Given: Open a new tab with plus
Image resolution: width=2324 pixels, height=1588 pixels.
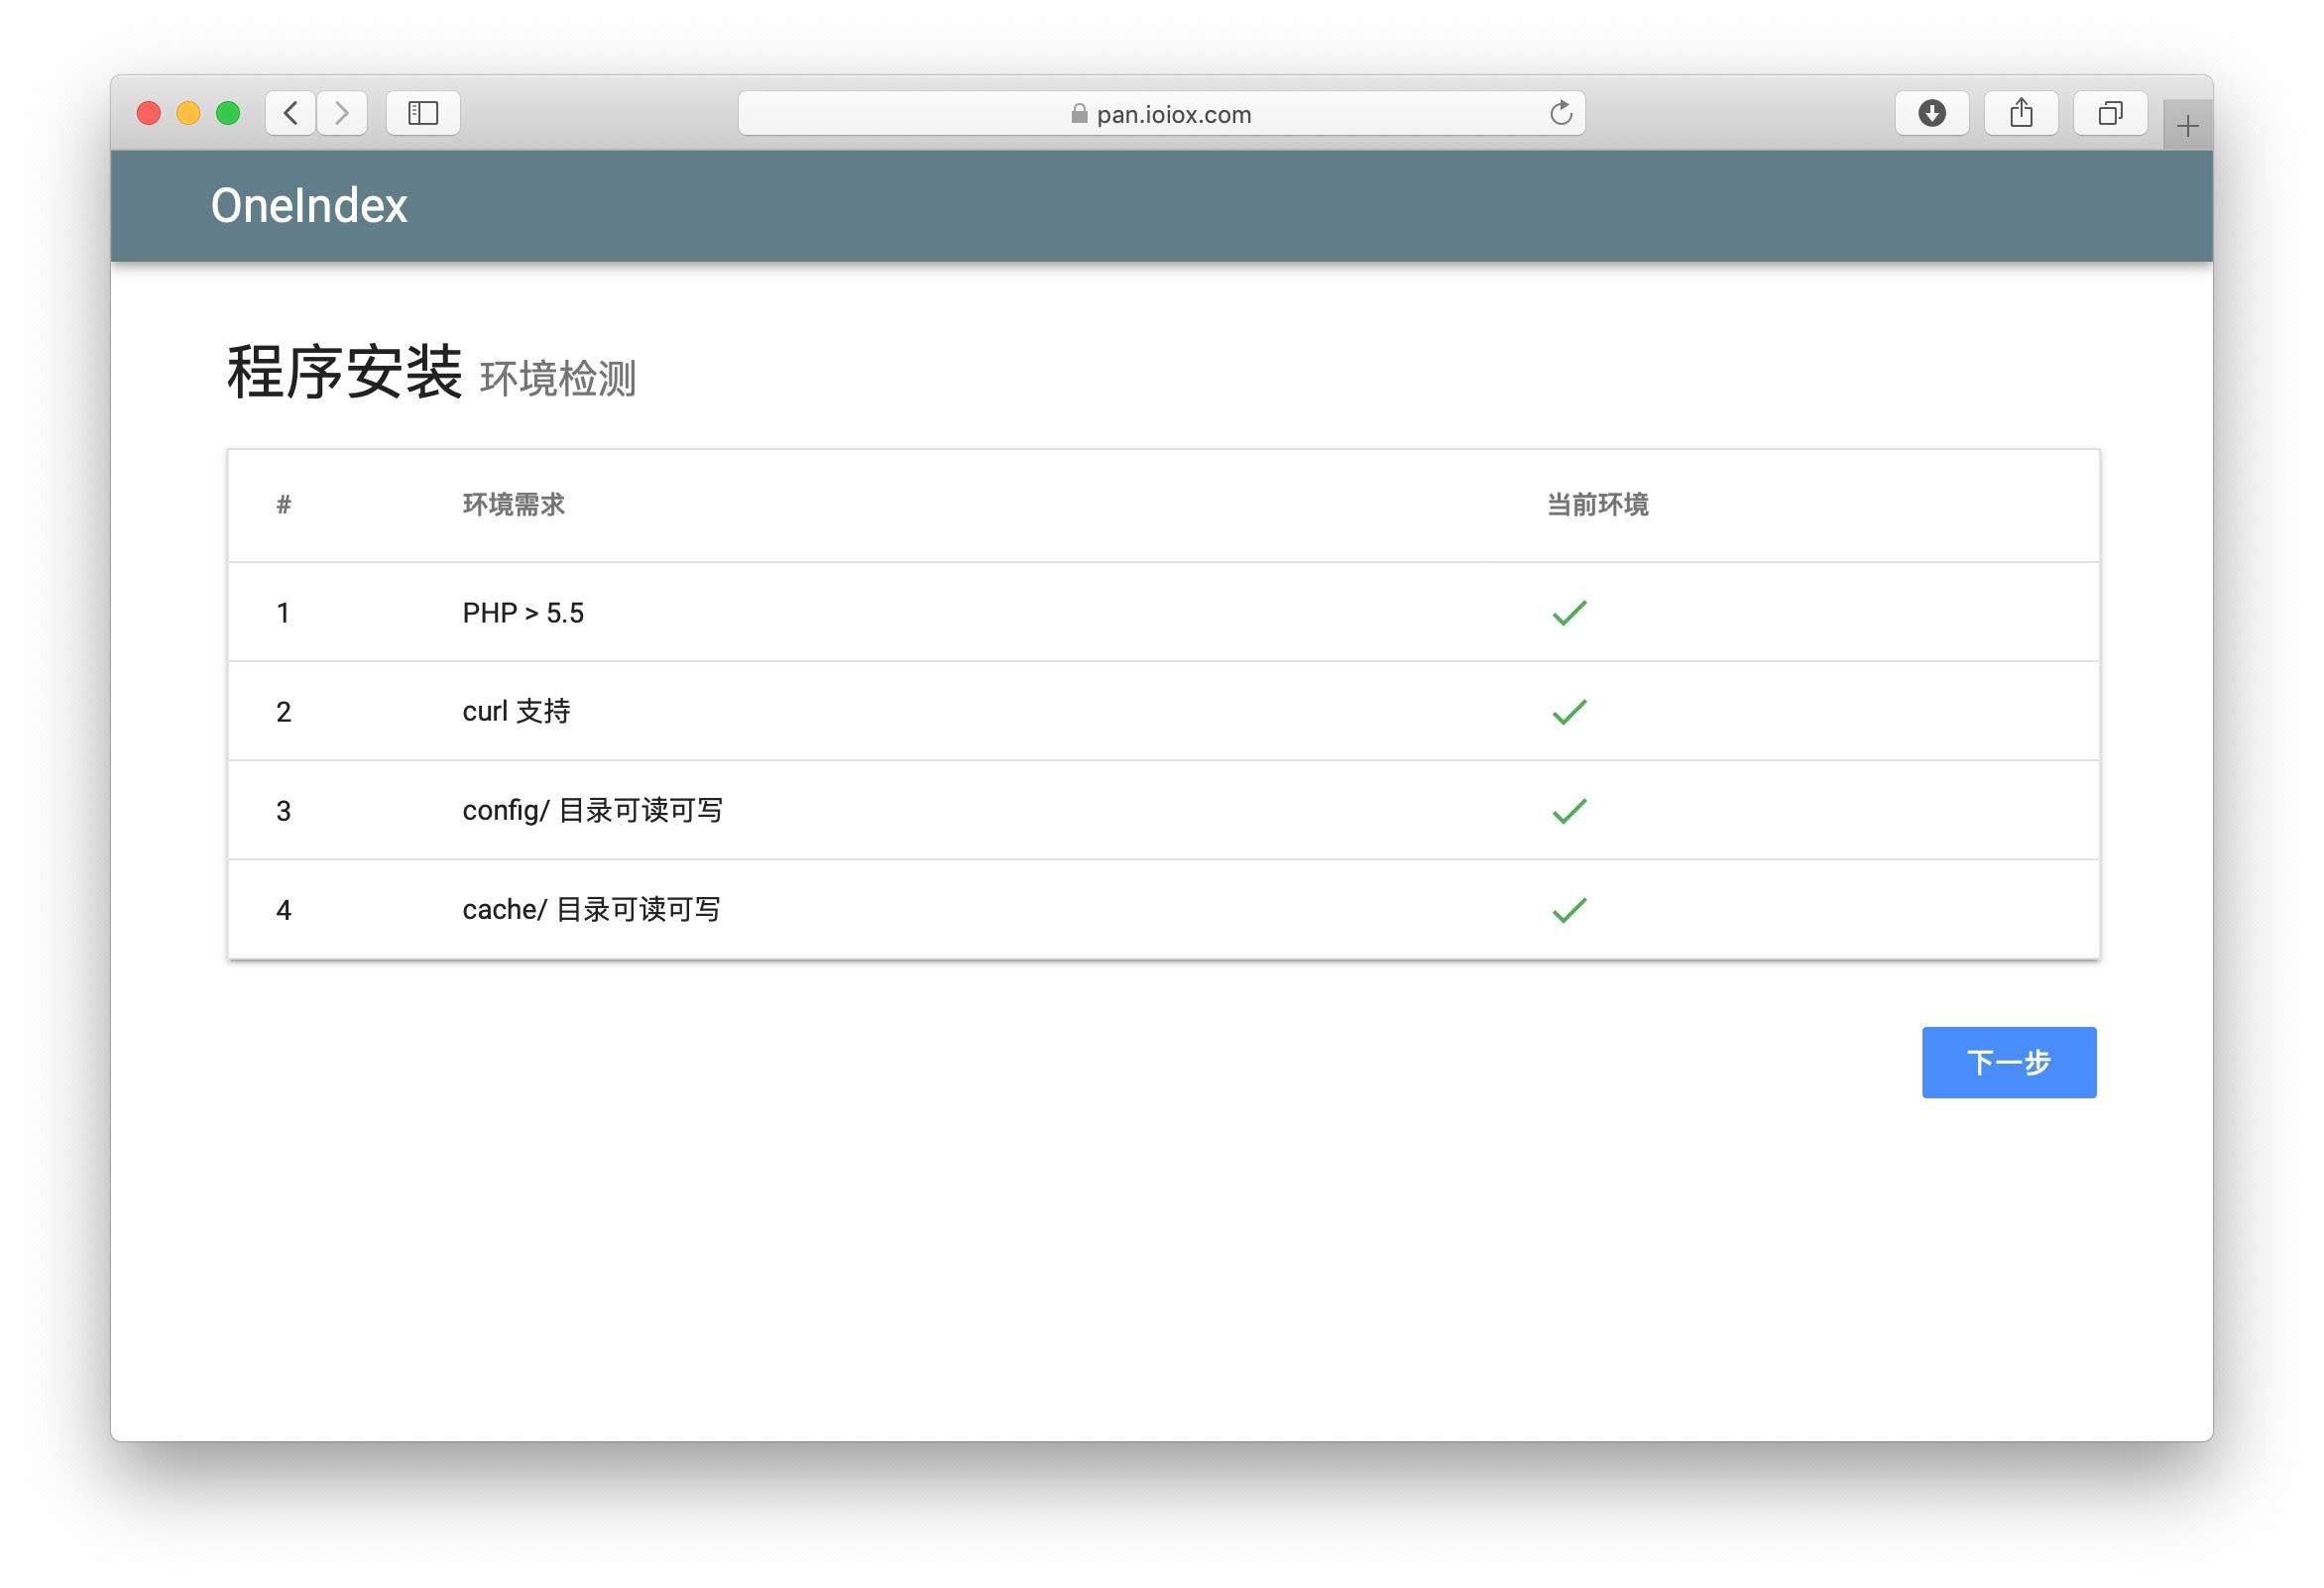Looking at the screenshot, I should click(2187, 126).
